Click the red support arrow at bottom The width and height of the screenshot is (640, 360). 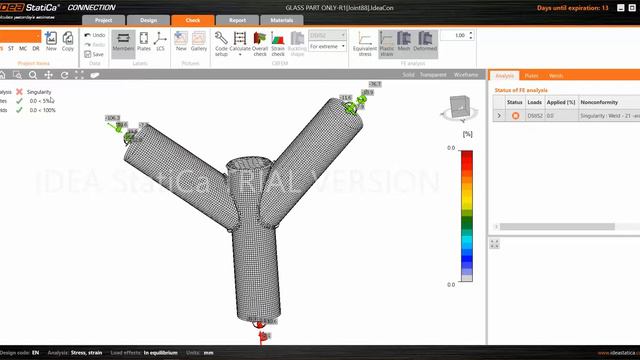click(x=262, y=337)
